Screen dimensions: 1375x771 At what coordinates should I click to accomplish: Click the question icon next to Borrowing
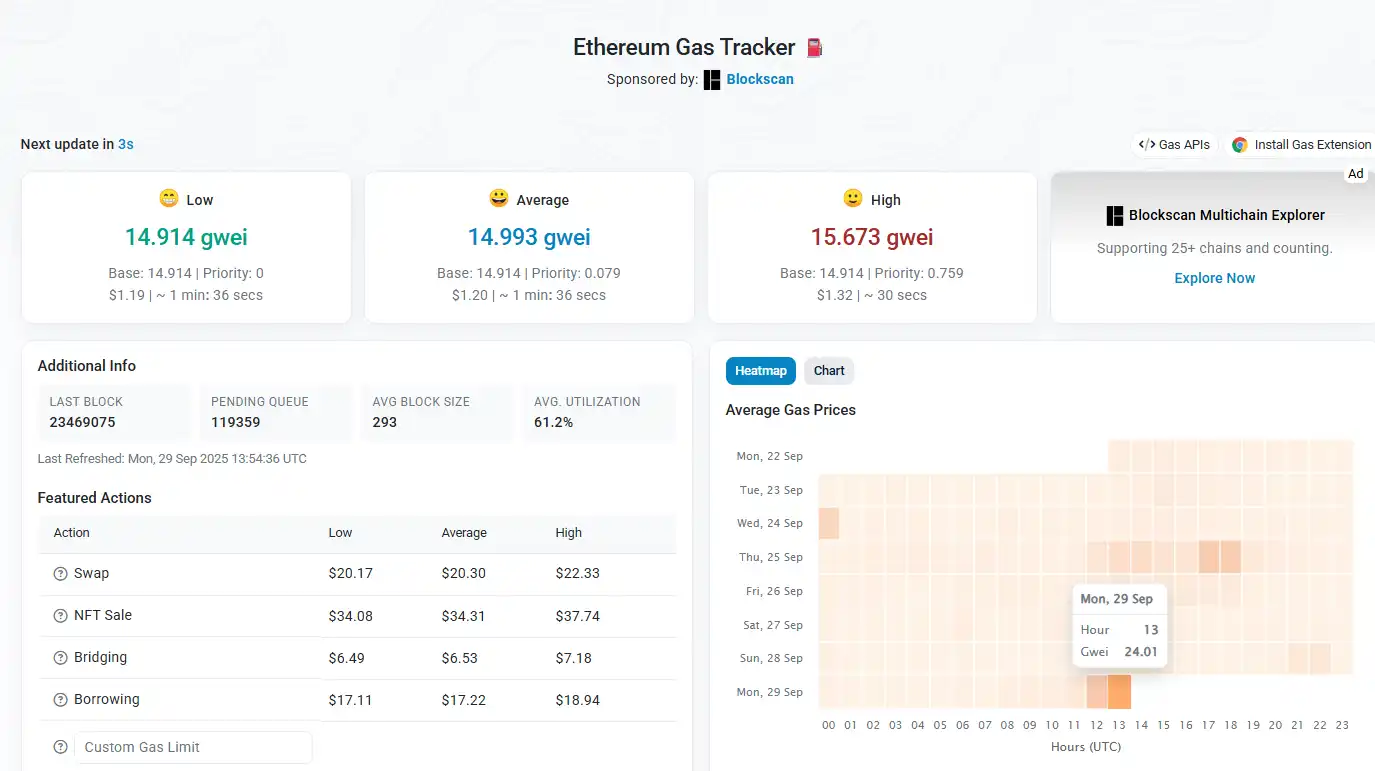pos(60,700)
